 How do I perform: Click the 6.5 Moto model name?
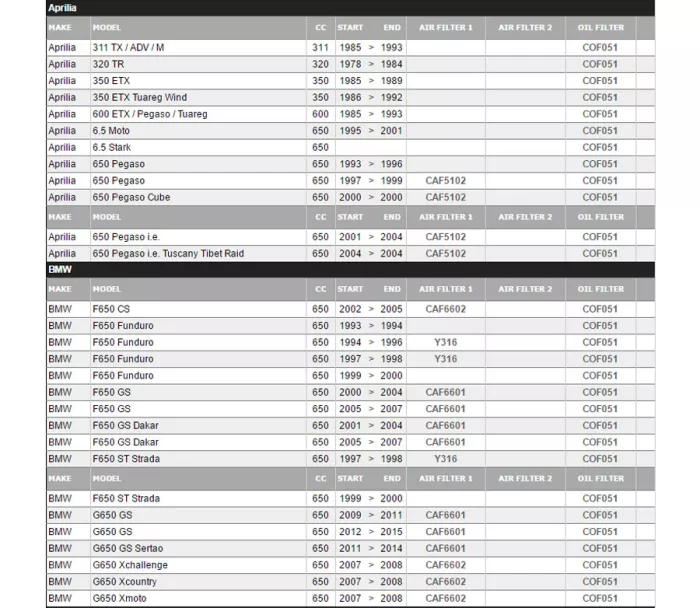(x=113, y=131)
